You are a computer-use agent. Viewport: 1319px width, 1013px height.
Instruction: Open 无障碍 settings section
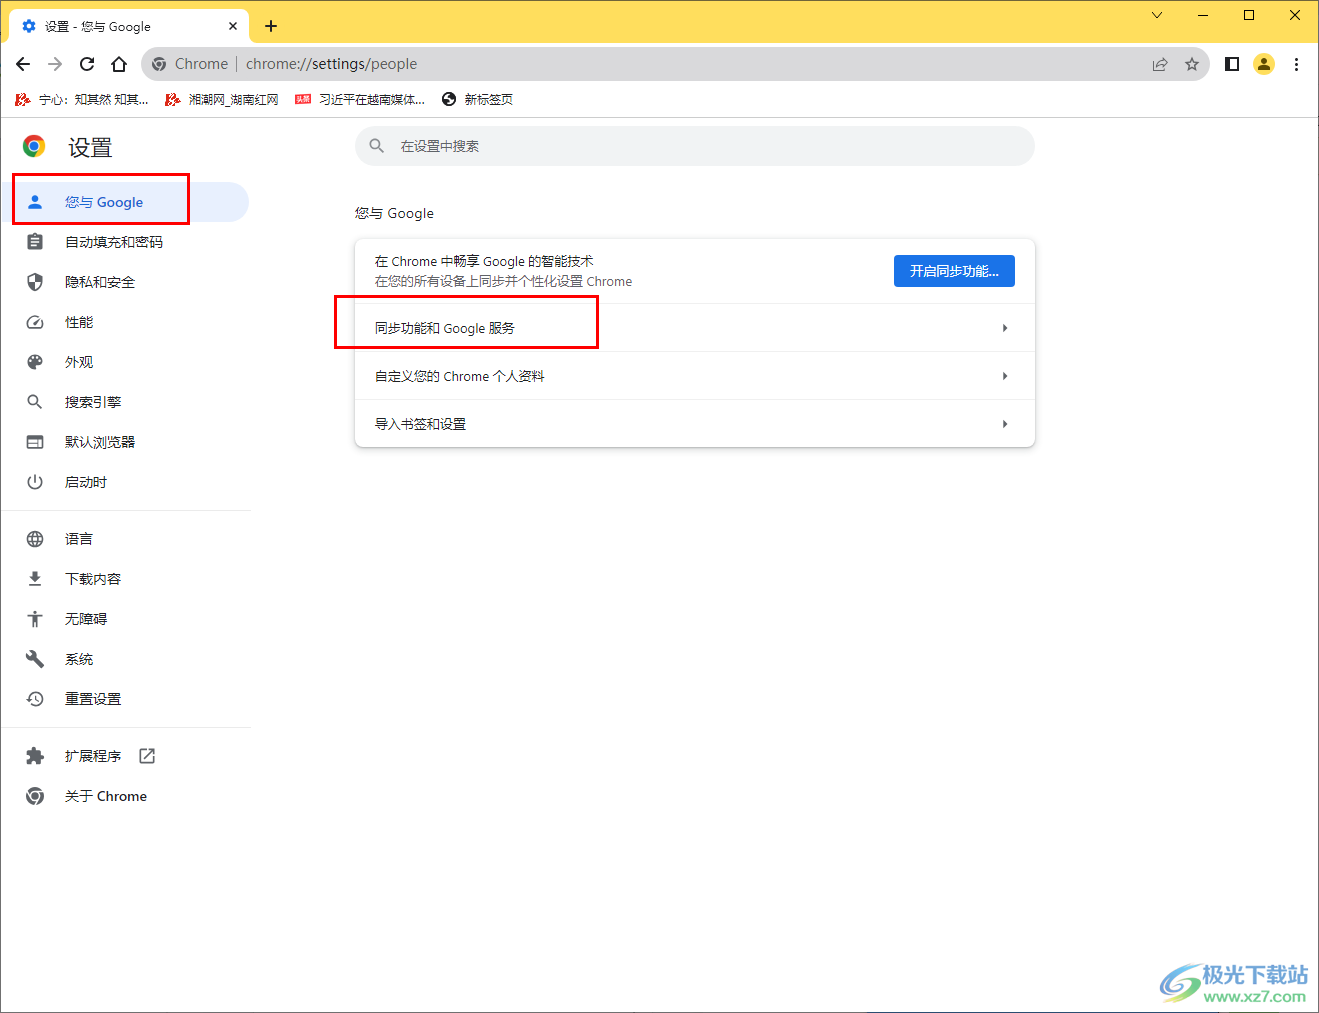(x=125, y=619)
